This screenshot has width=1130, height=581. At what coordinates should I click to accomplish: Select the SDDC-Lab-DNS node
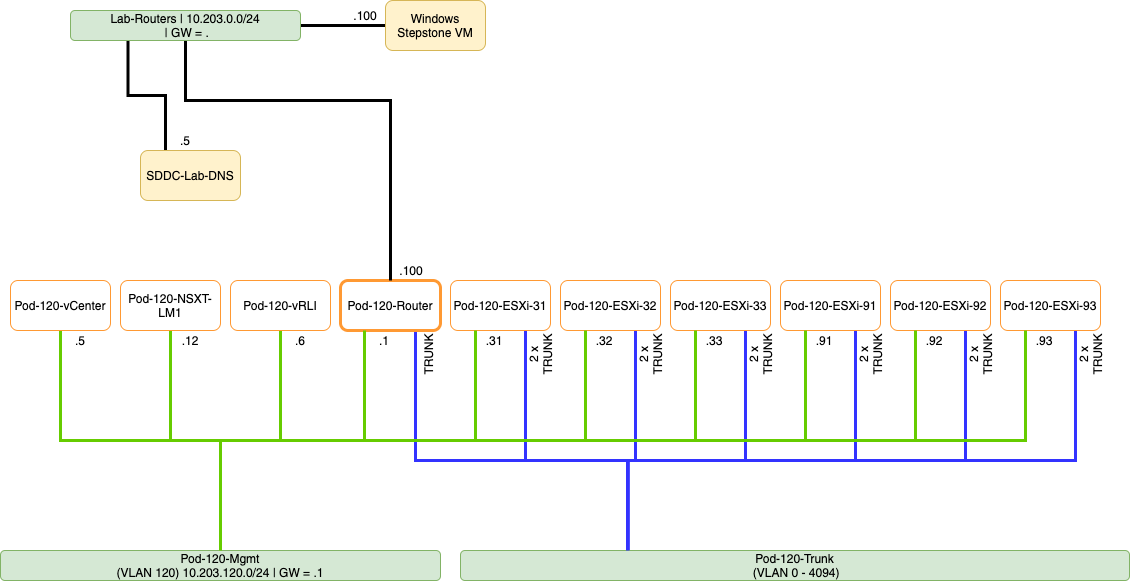(x=190, y=175)
